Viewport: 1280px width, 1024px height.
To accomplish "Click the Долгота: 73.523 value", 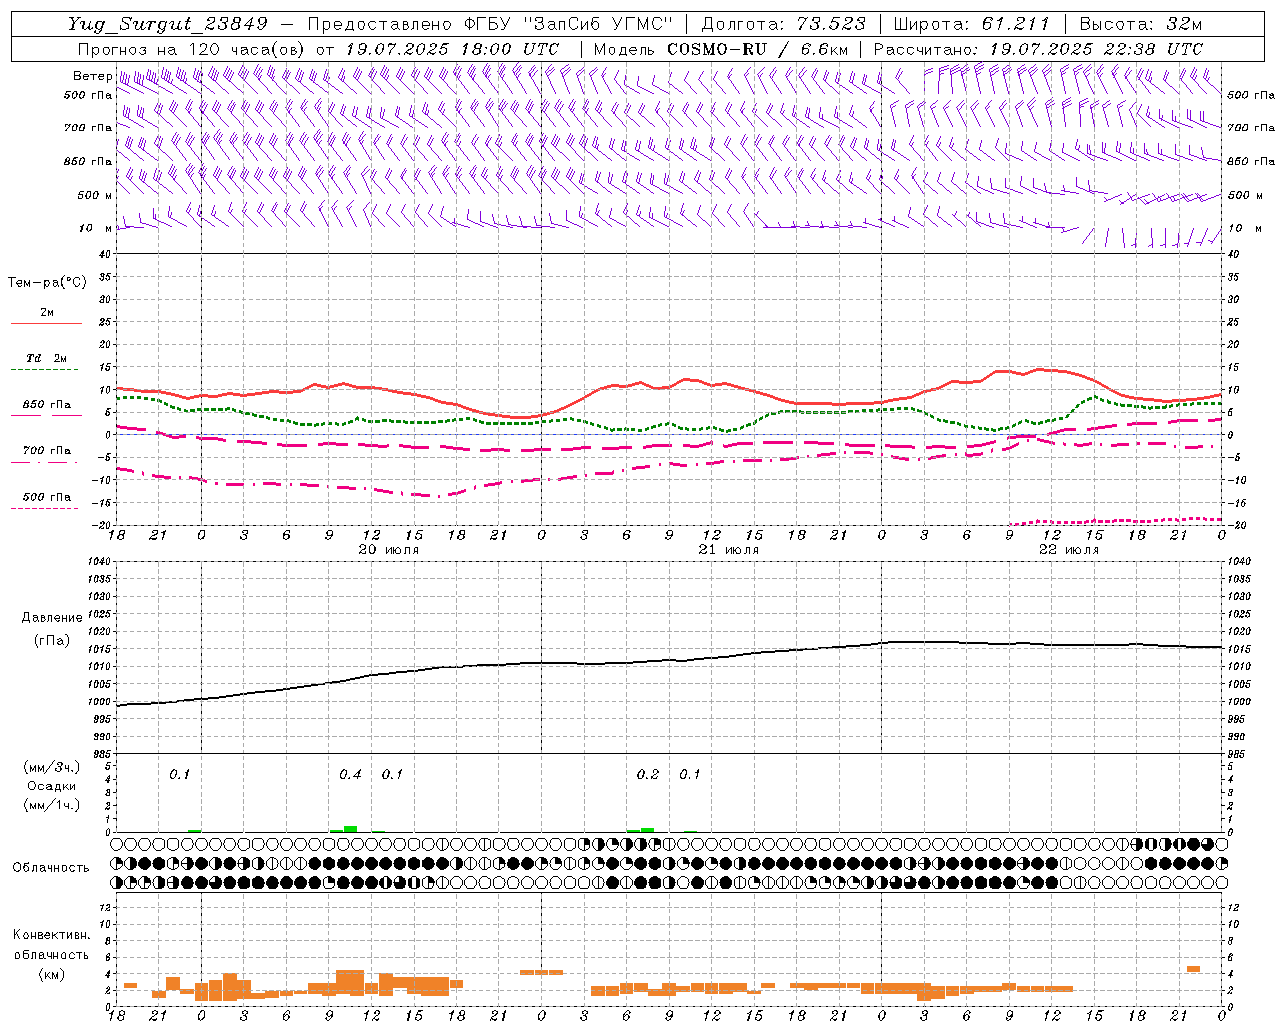I will 784,24.
